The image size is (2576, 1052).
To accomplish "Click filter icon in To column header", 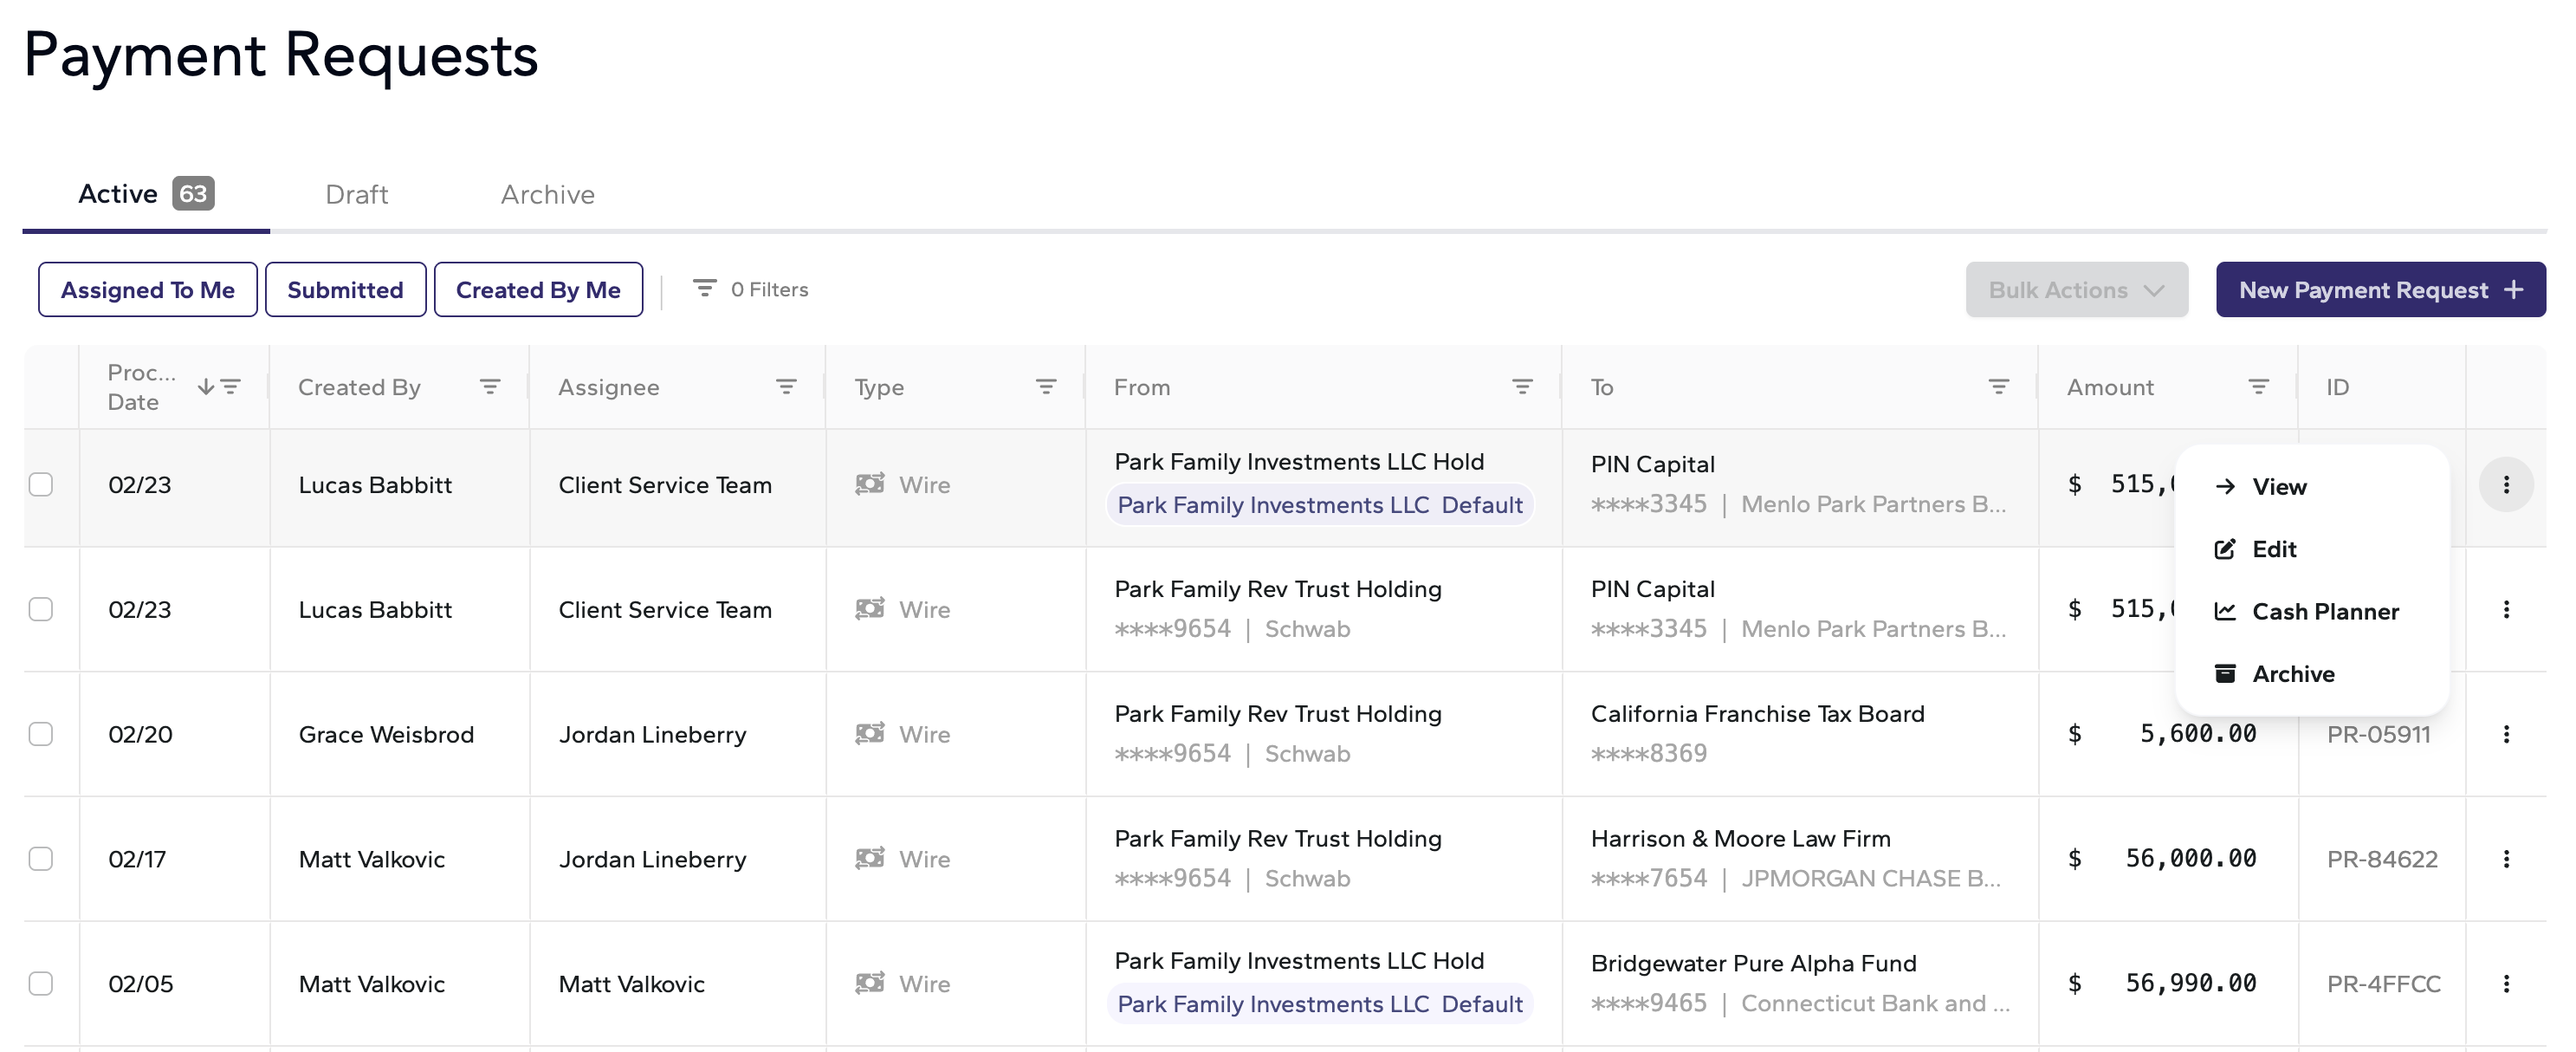I will [x=1997, y=387].
